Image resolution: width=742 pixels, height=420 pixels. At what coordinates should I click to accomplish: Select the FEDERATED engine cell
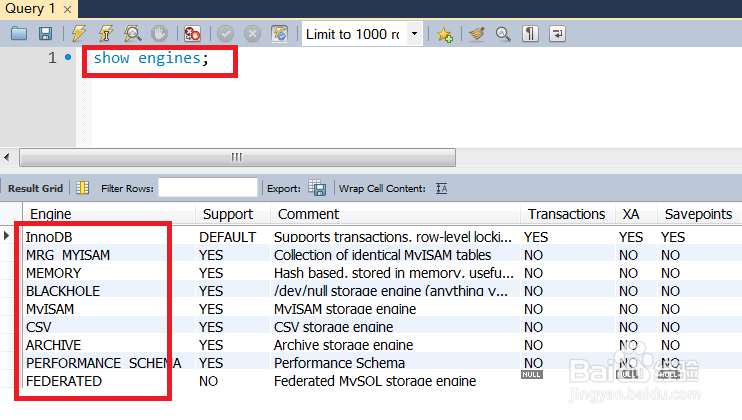[109, 381]
